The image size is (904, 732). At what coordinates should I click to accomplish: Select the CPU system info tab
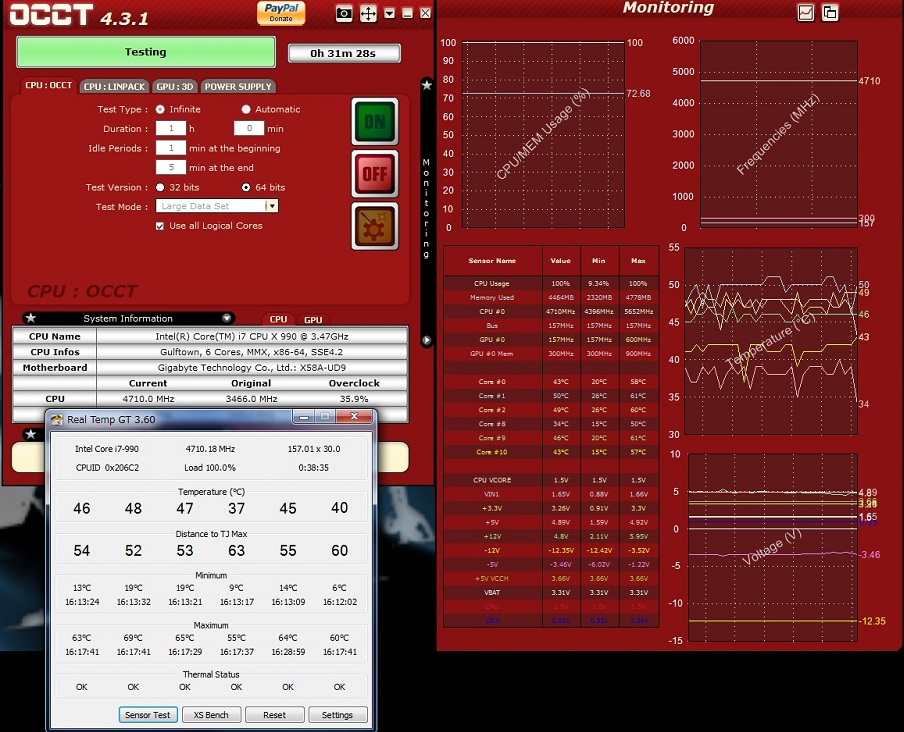point(278,319)
